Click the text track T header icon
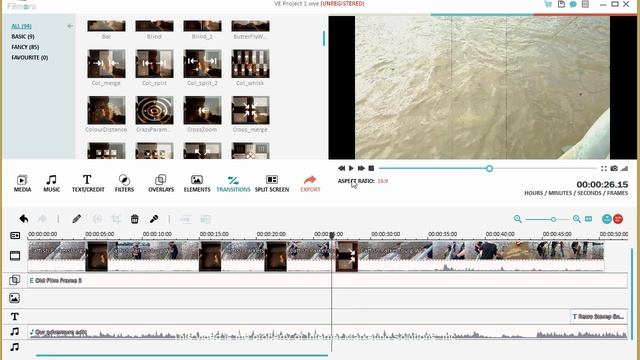The height and width of the screenshot is (360, 640). tap(15, 316)
